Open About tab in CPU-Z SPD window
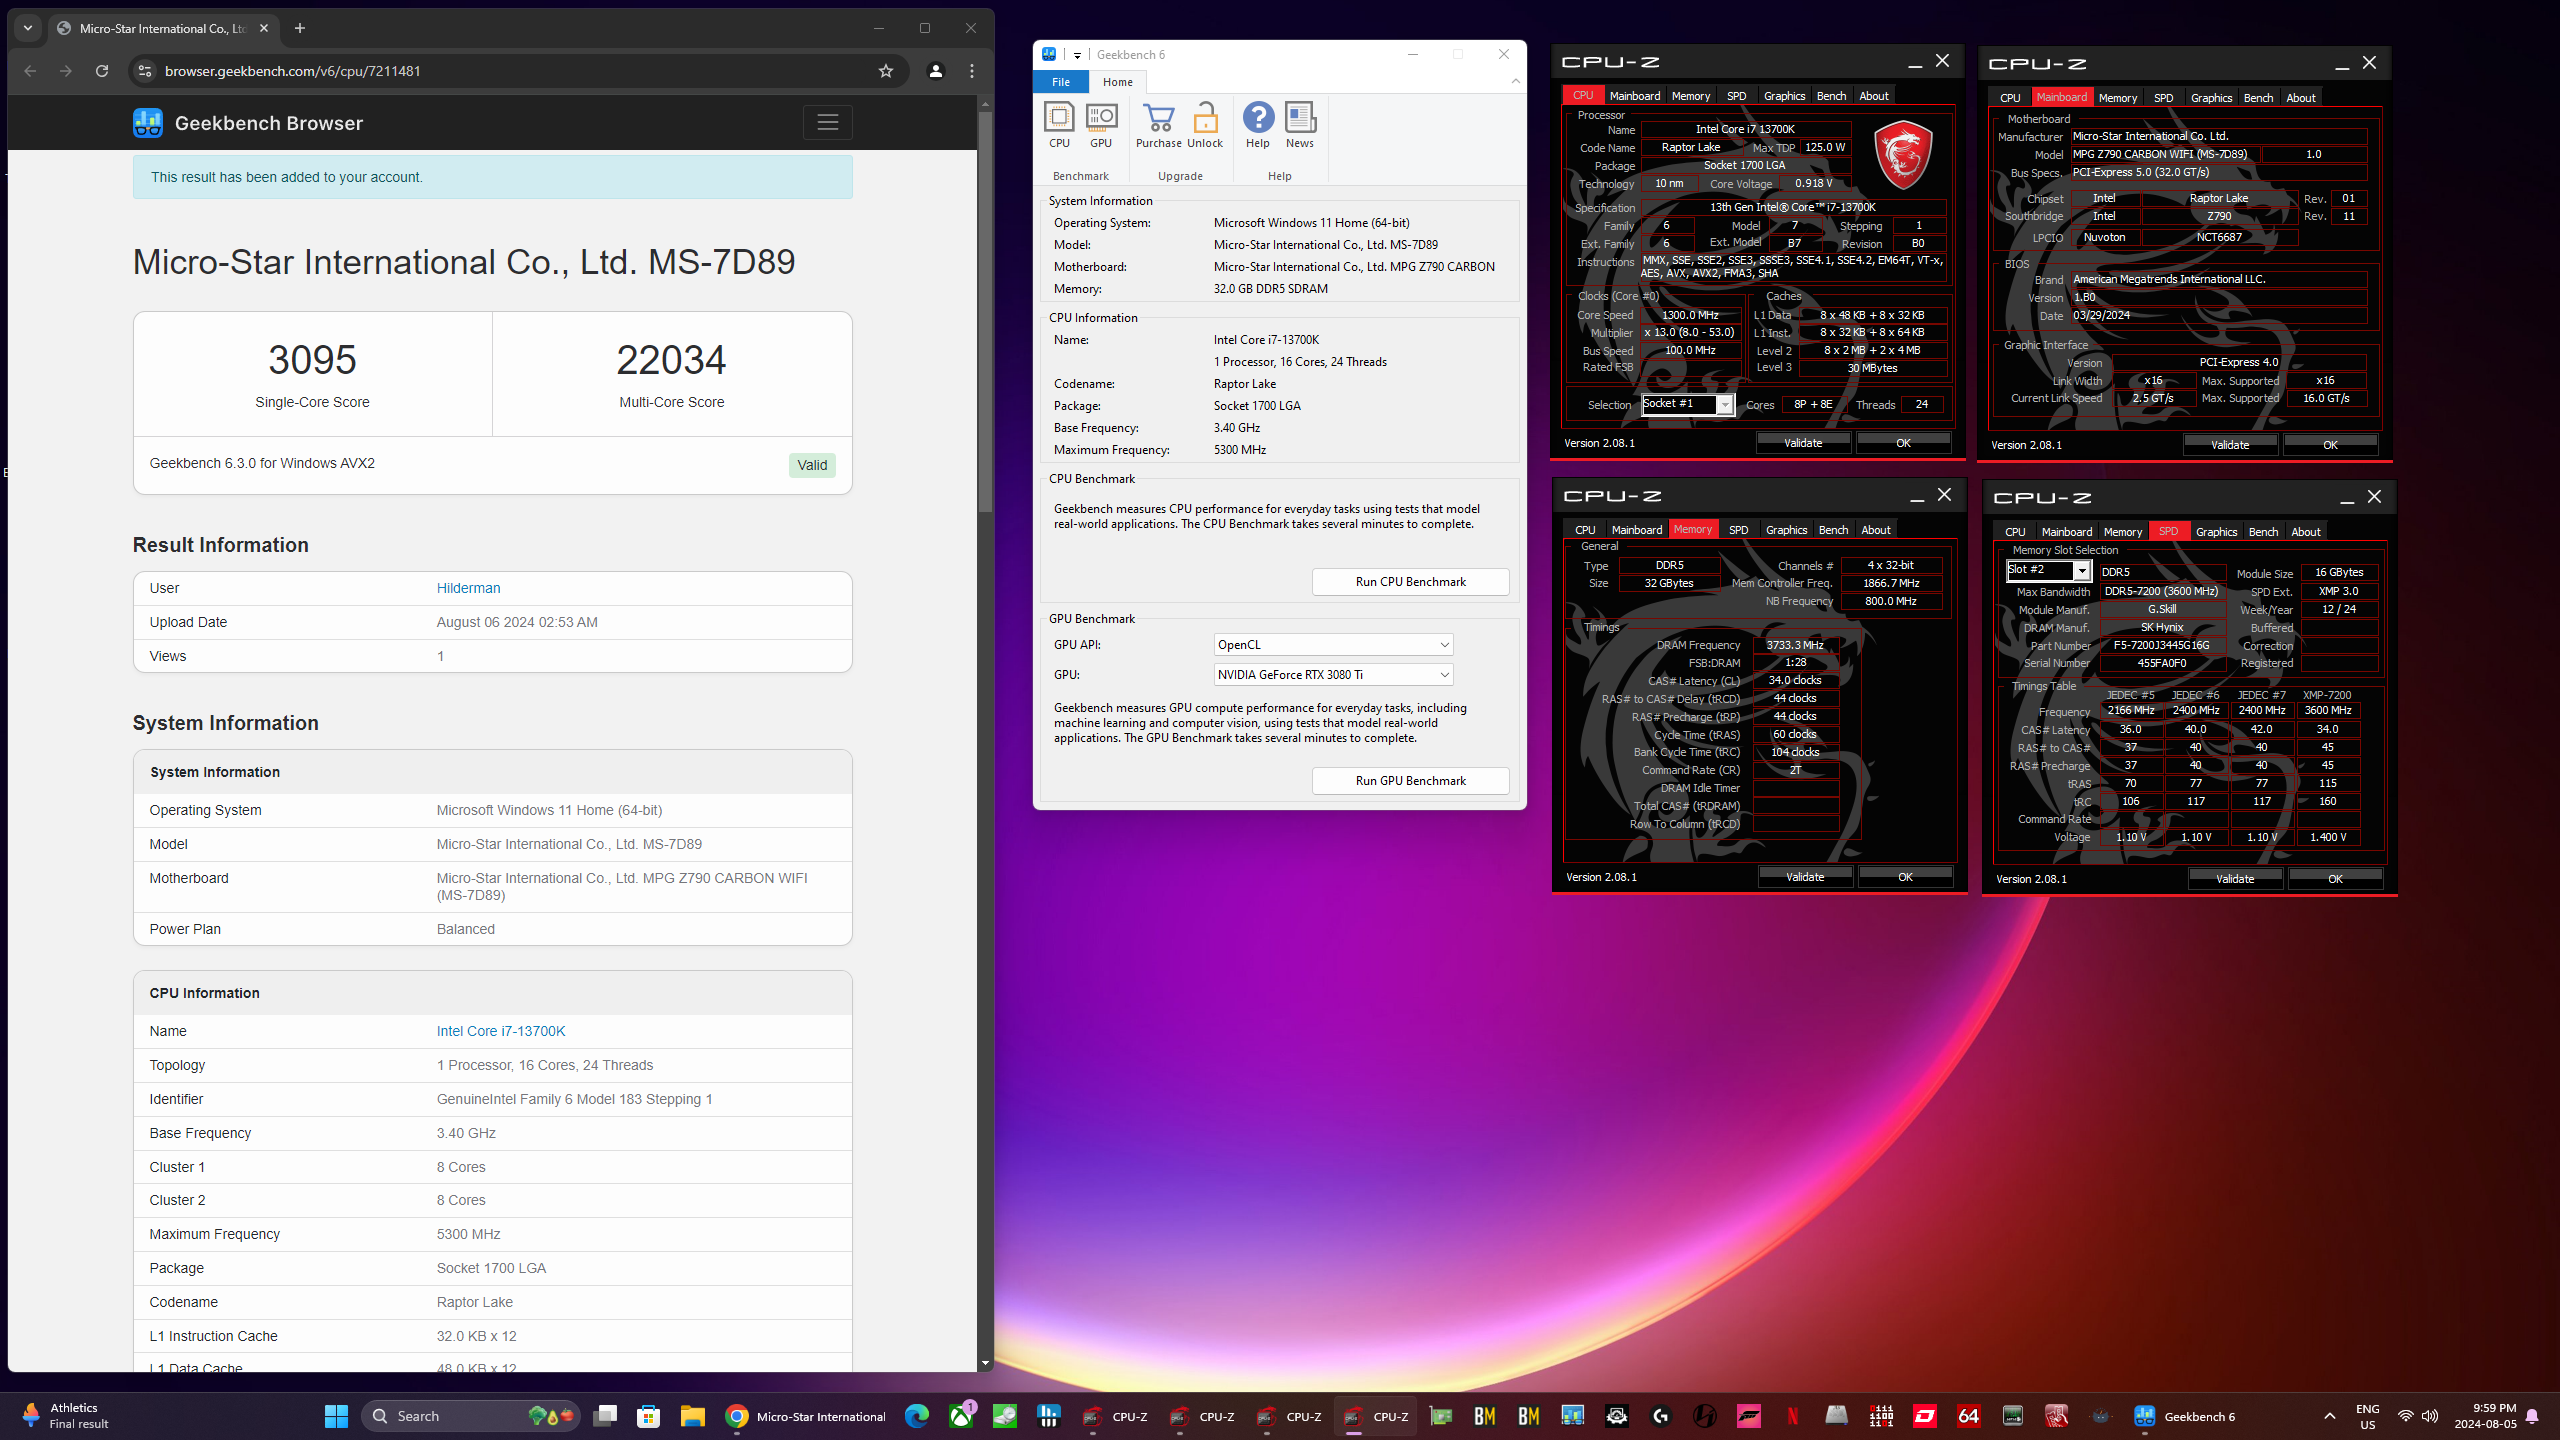 [x=2306, y=532]
